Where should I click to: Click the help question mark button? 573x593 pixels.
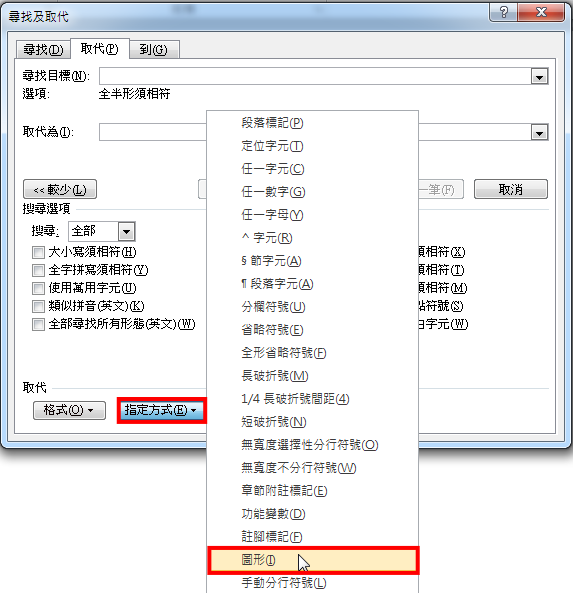(x=503, y=12)
